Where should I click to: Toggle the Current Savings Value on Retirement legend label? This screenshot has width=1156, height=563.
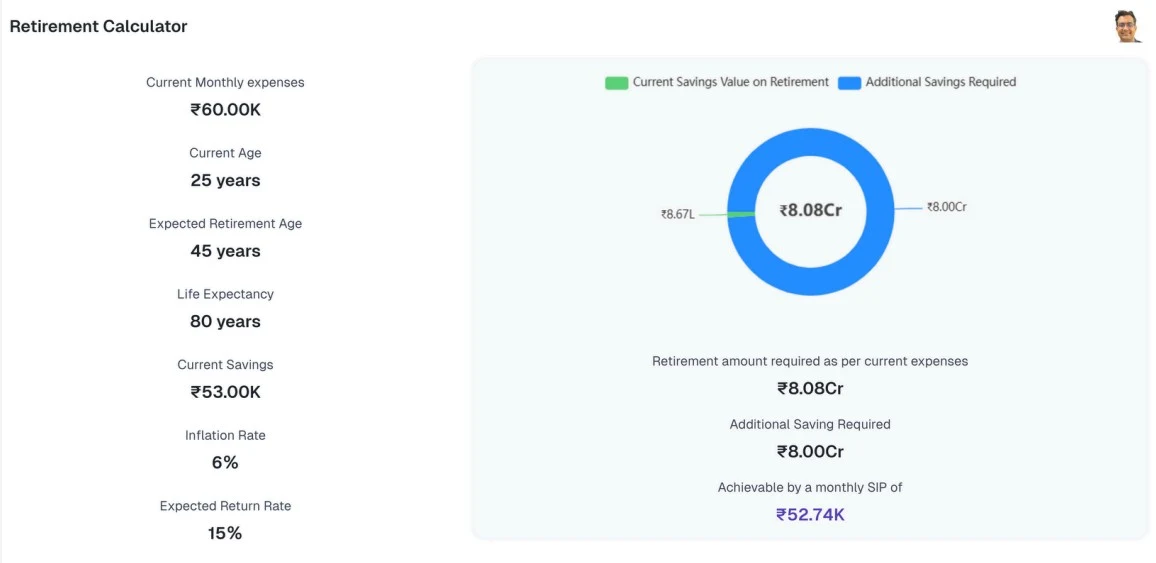pyautogui.click(x=730, y=82)
